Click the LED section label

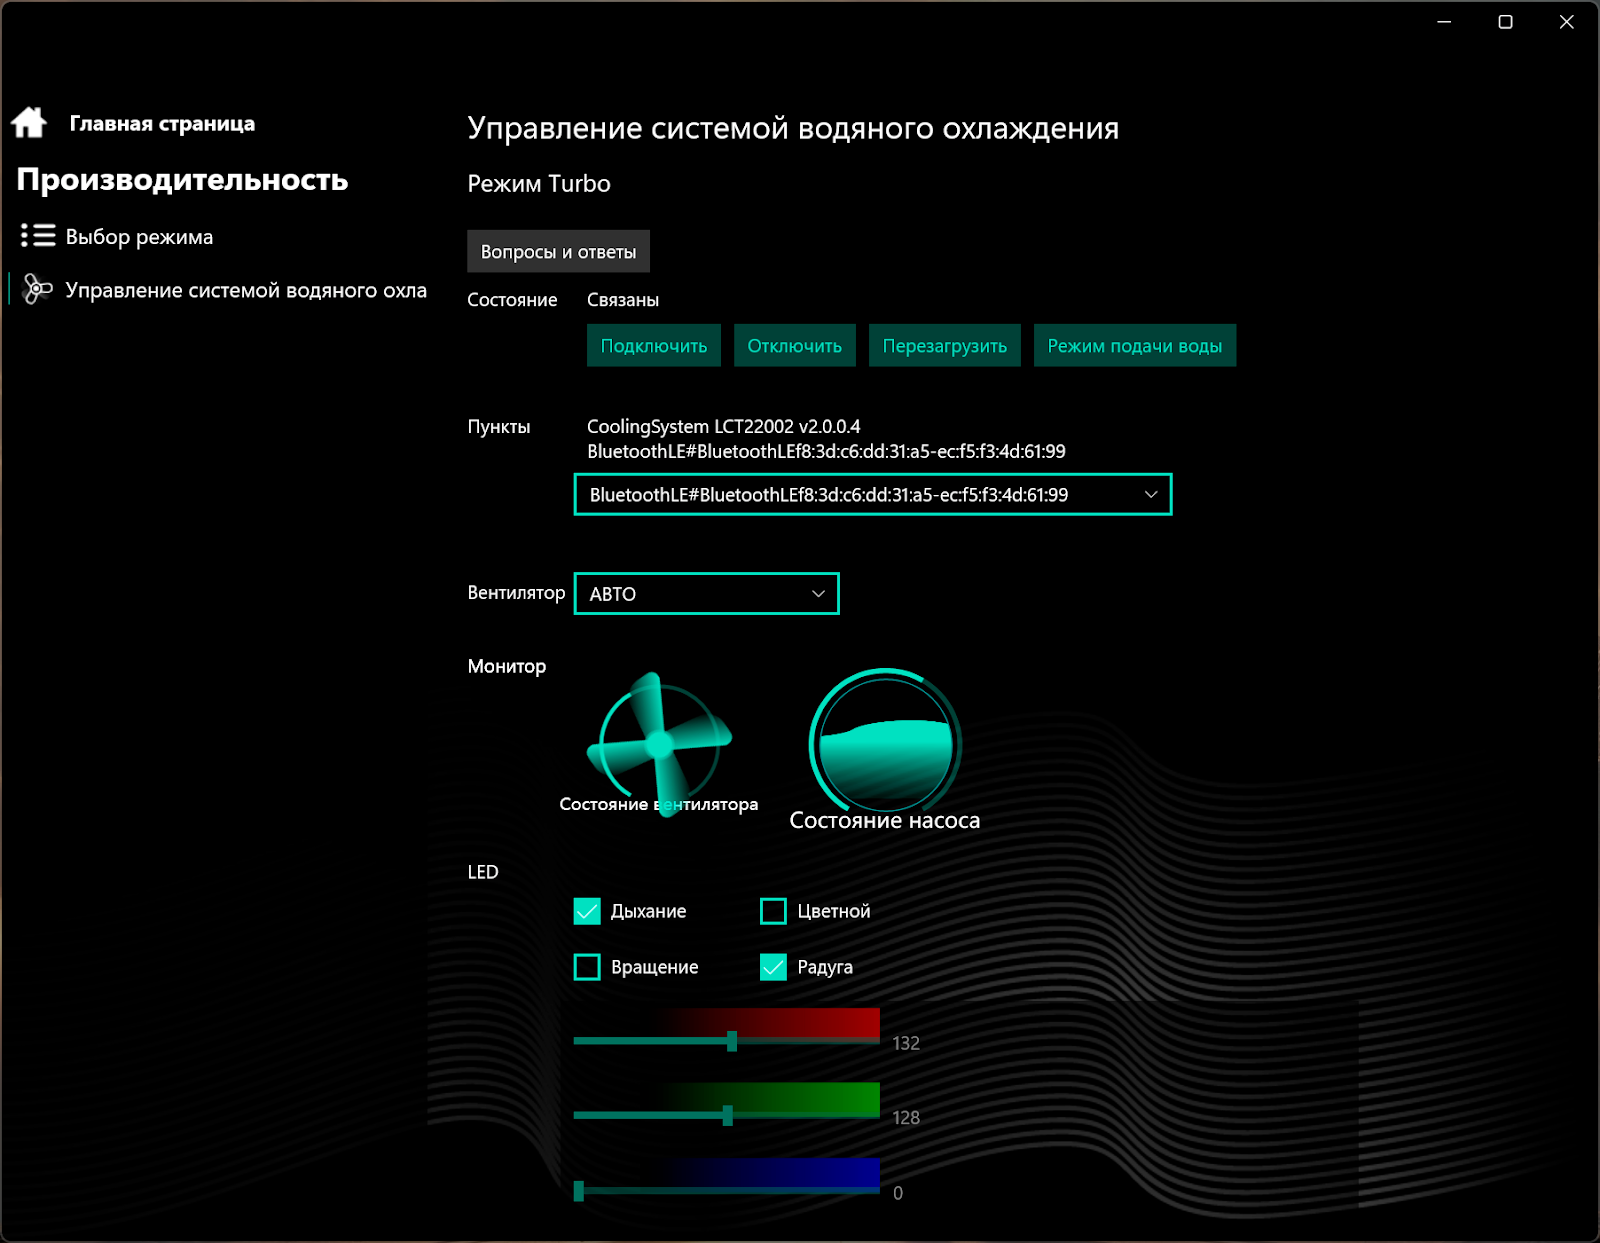pos(483,872)
